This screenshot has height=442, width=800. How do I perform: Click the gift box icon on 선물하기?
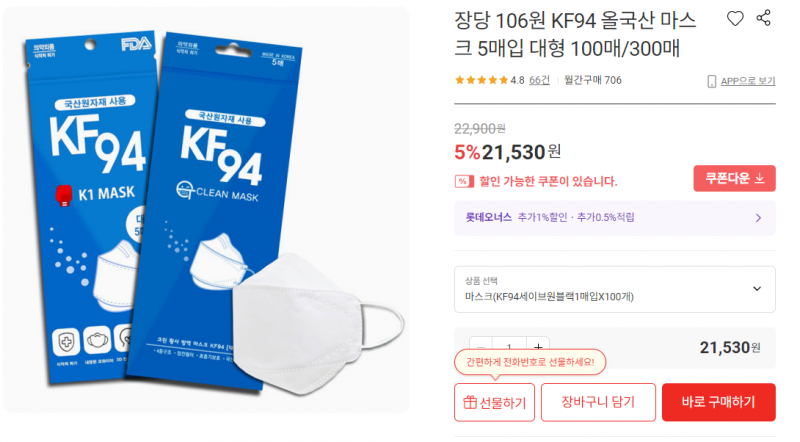pos(470,402)
